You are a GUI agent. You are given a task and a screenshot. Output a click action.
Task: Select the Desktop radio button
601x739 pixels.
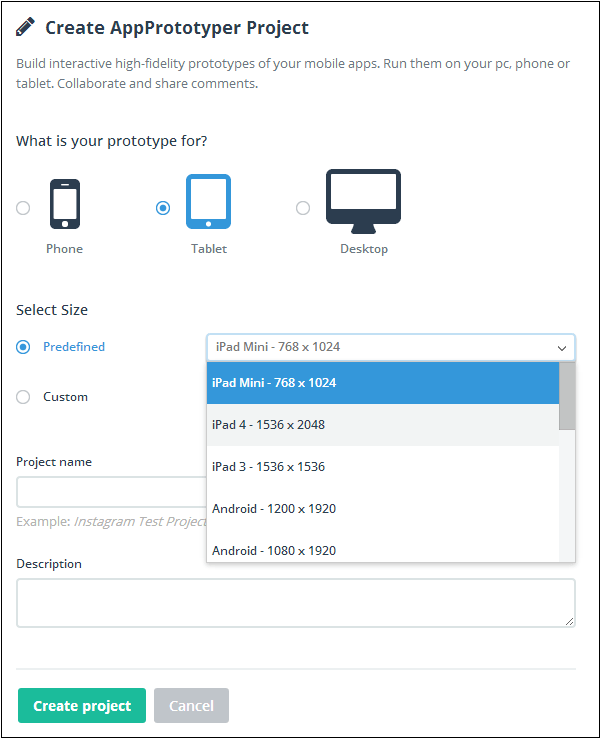tap(303, 208)
